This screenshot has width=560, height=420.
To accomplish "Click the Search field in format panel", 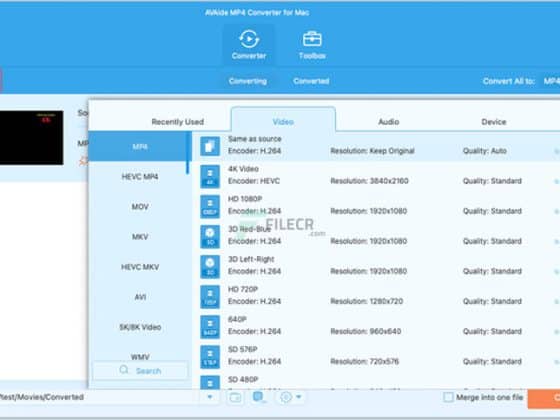I will pos(140,370).
